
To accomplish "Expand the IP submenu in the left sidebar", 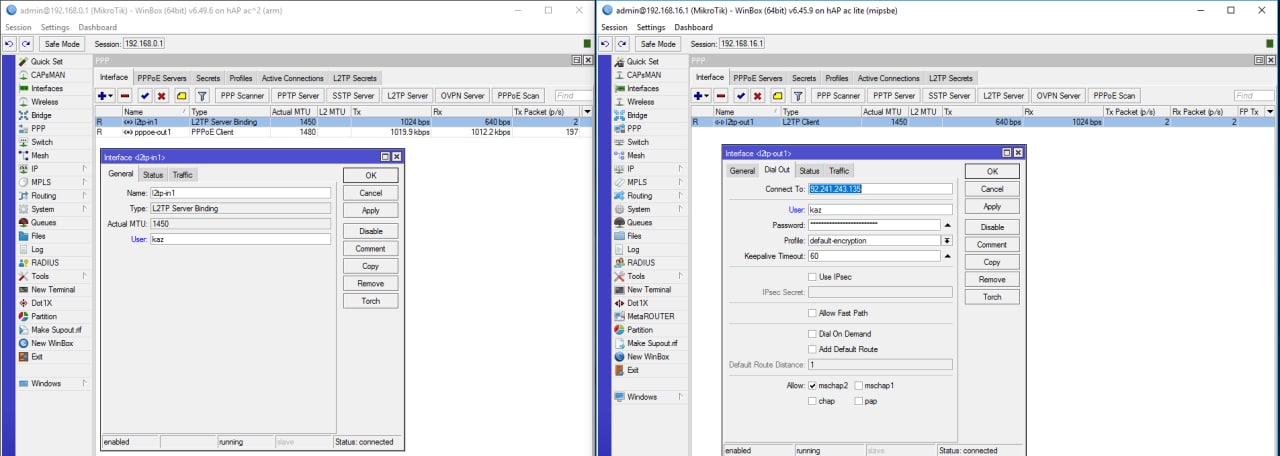I will point(83,169).
